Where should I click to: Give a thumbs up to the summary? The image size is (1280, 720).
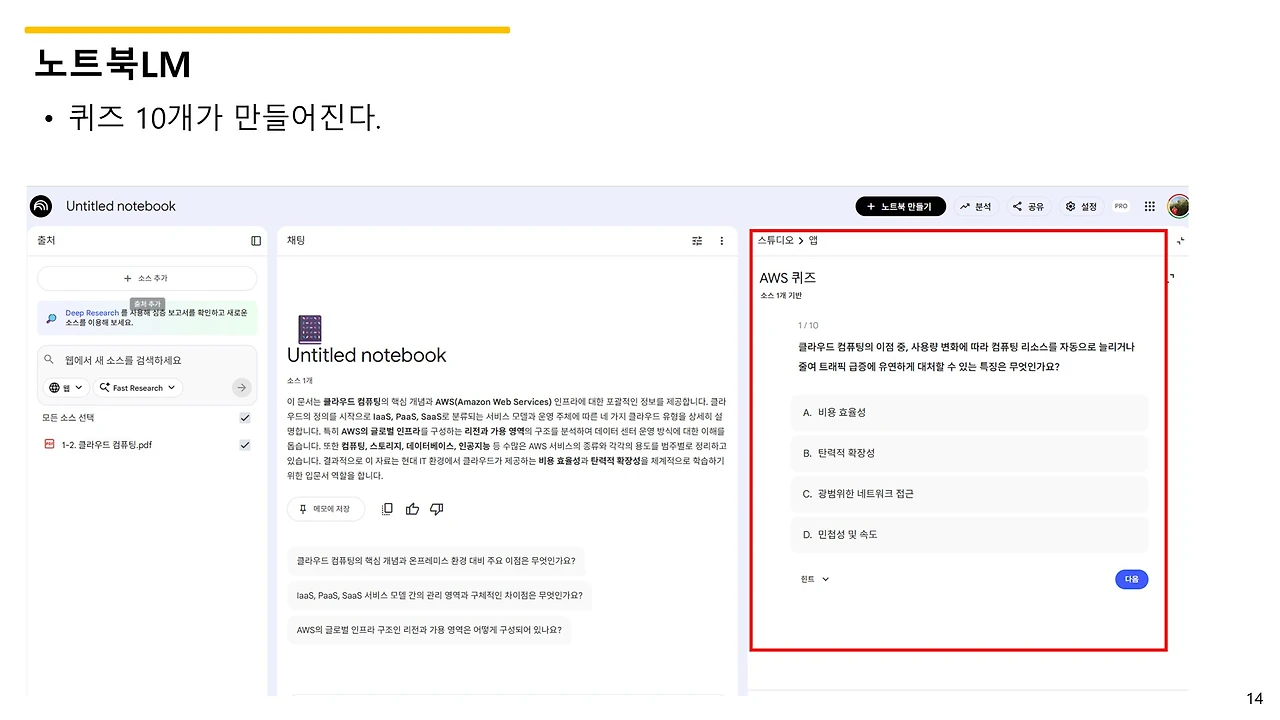tap(412, 508)
